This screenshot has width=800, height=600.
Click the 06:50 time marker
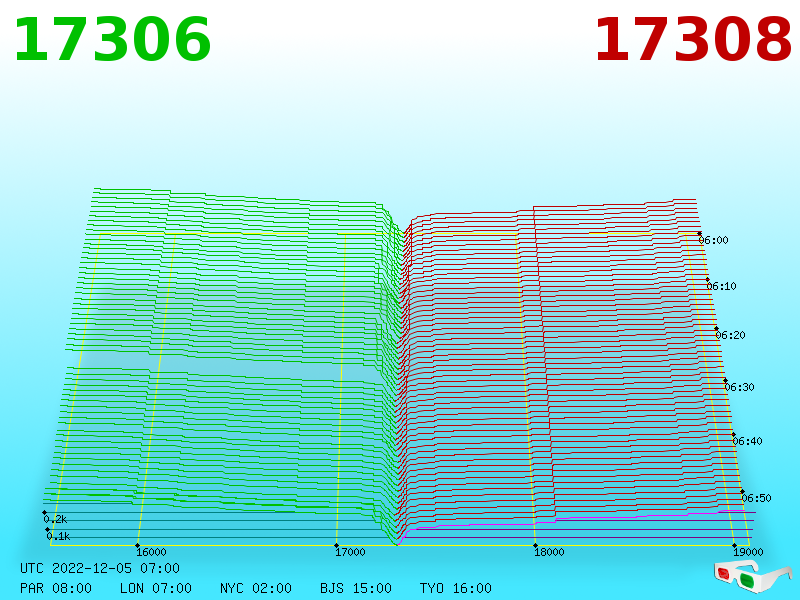(756, 498)
